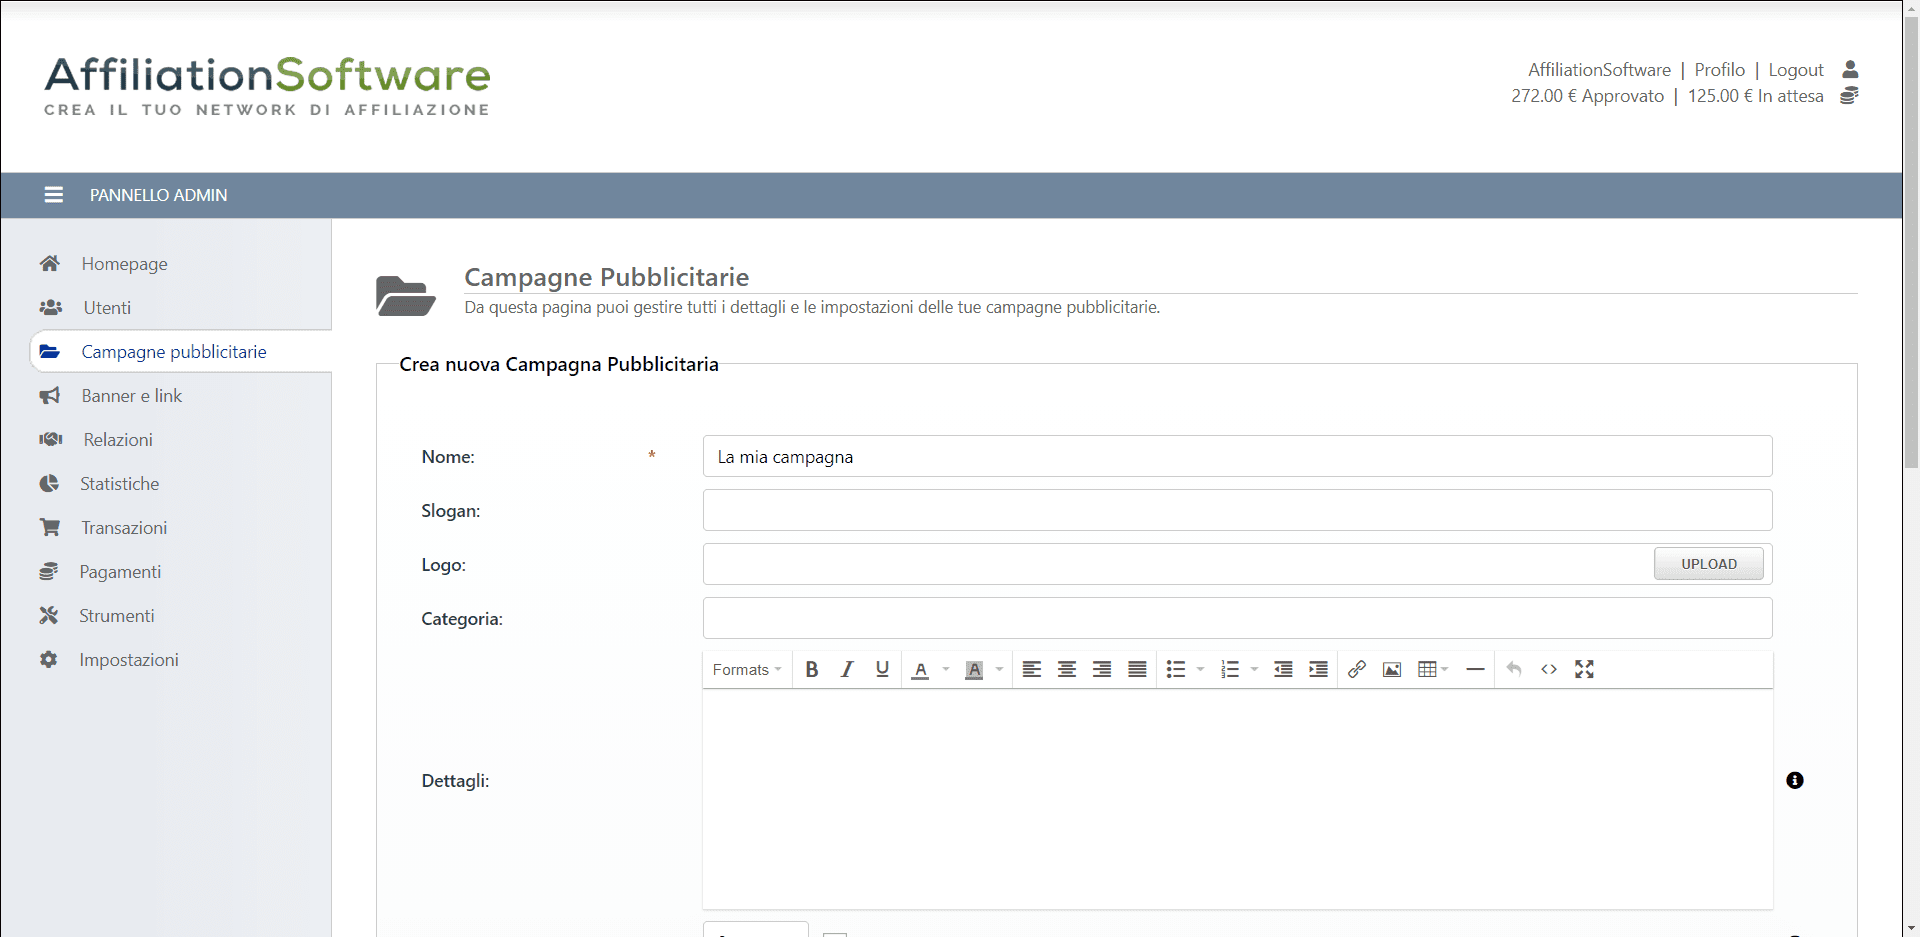The height and width of the screenshot is (937, 1920).
Task: Click the Logout link
Action: [x=1795, y=70]
